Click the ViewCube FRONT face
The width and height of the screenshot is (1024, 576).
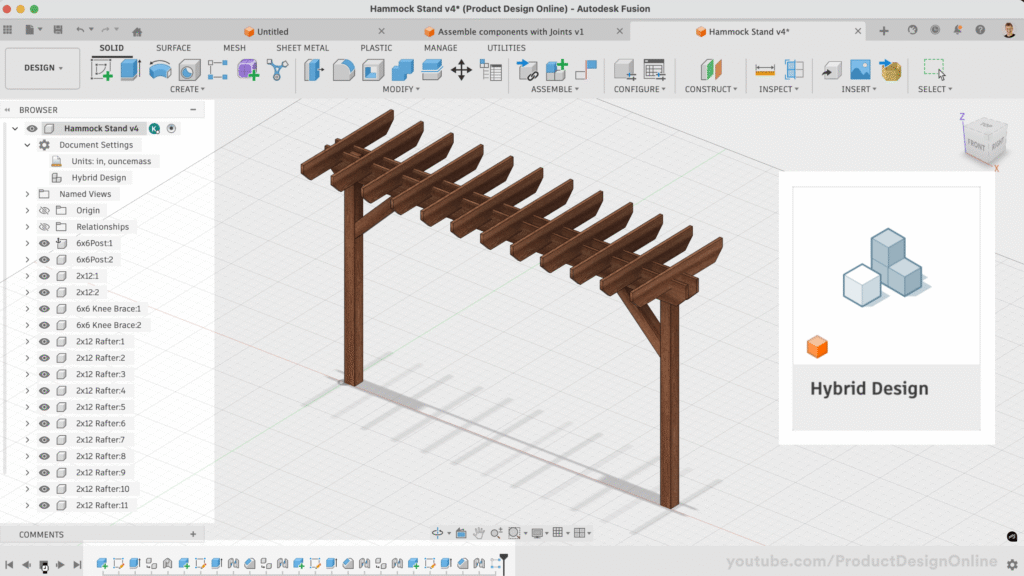(x=974, y=144)
